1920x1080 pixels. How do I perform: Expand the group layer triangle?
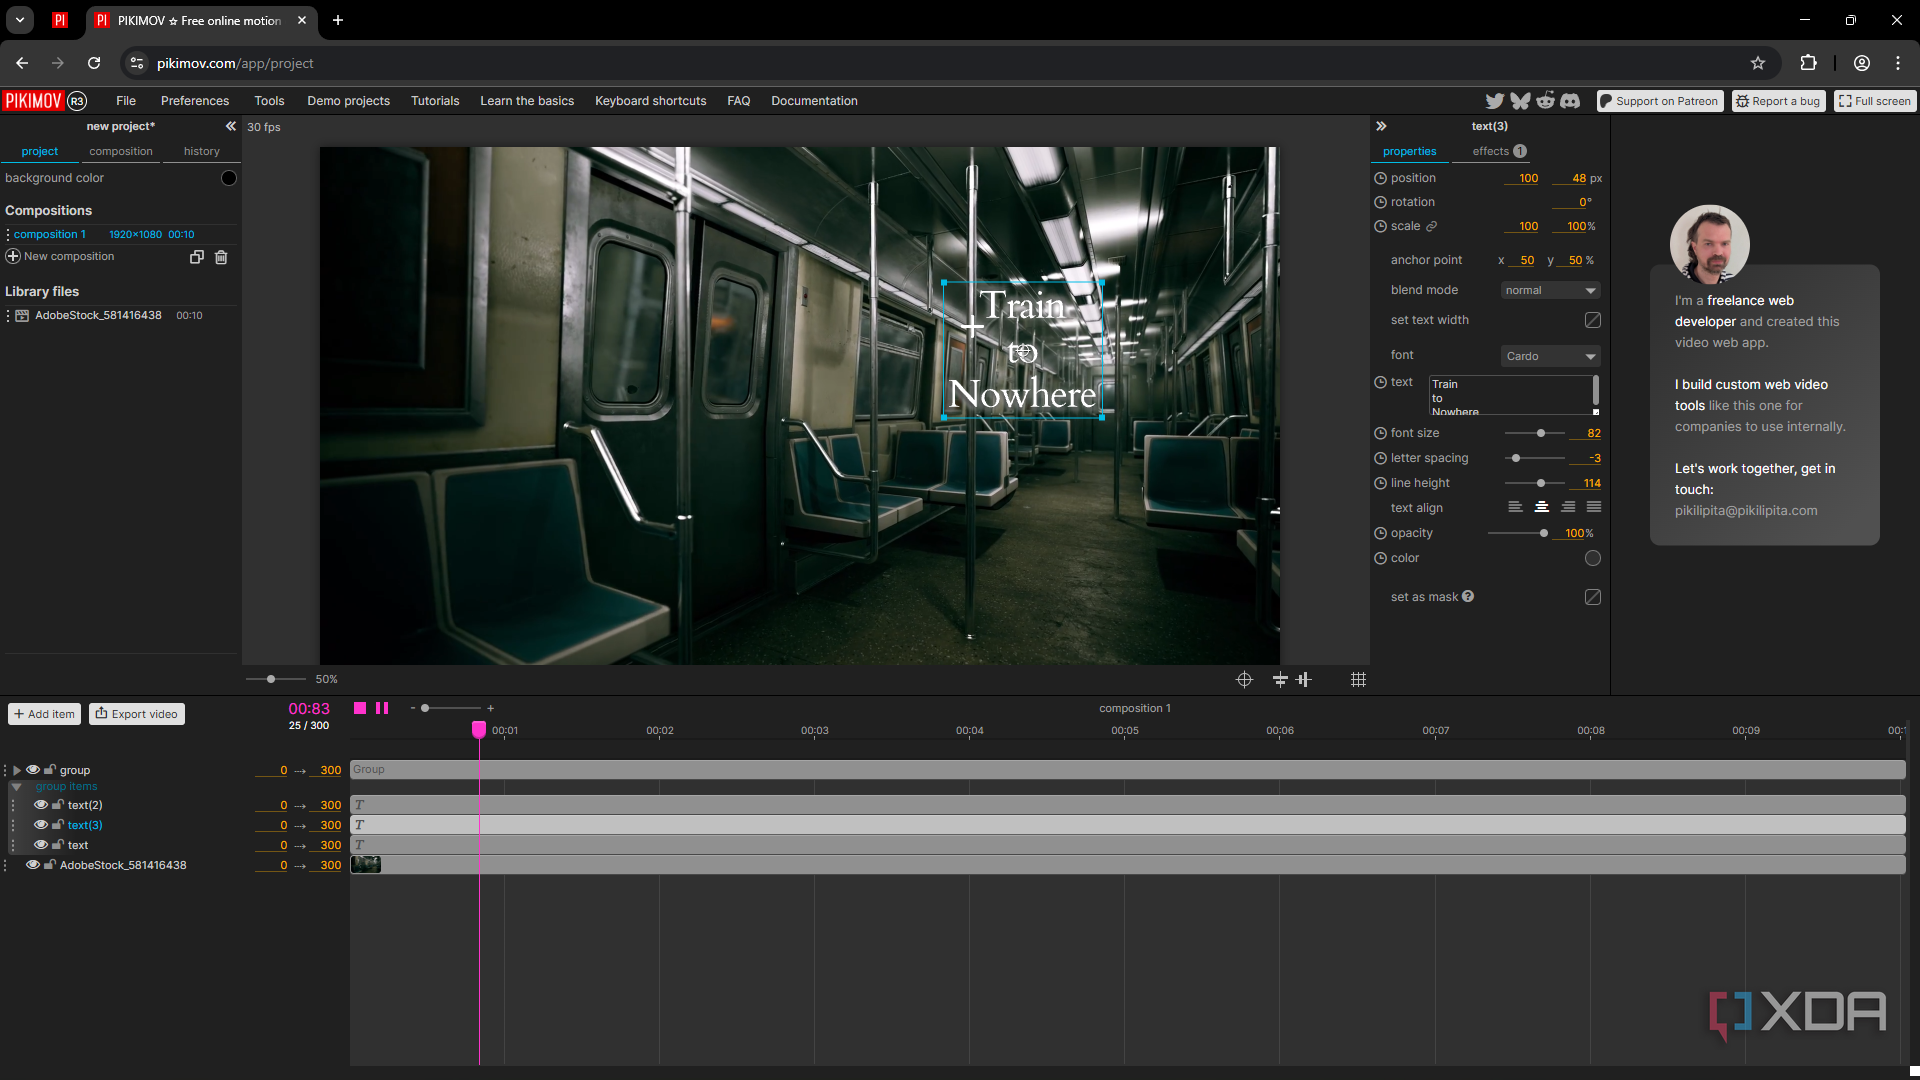(17, 770)
